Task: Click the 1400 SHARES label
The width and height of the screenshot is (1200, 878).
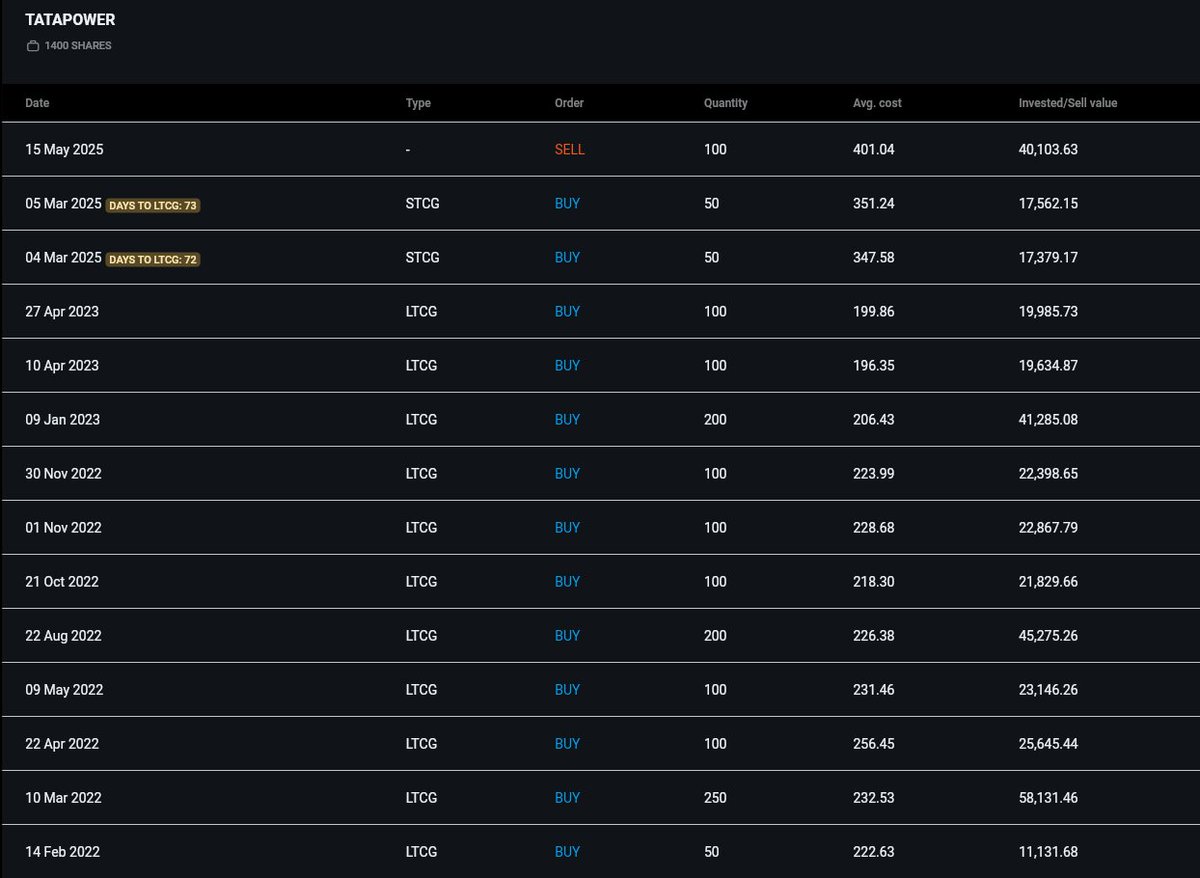Action: click(x=78, y=46)
